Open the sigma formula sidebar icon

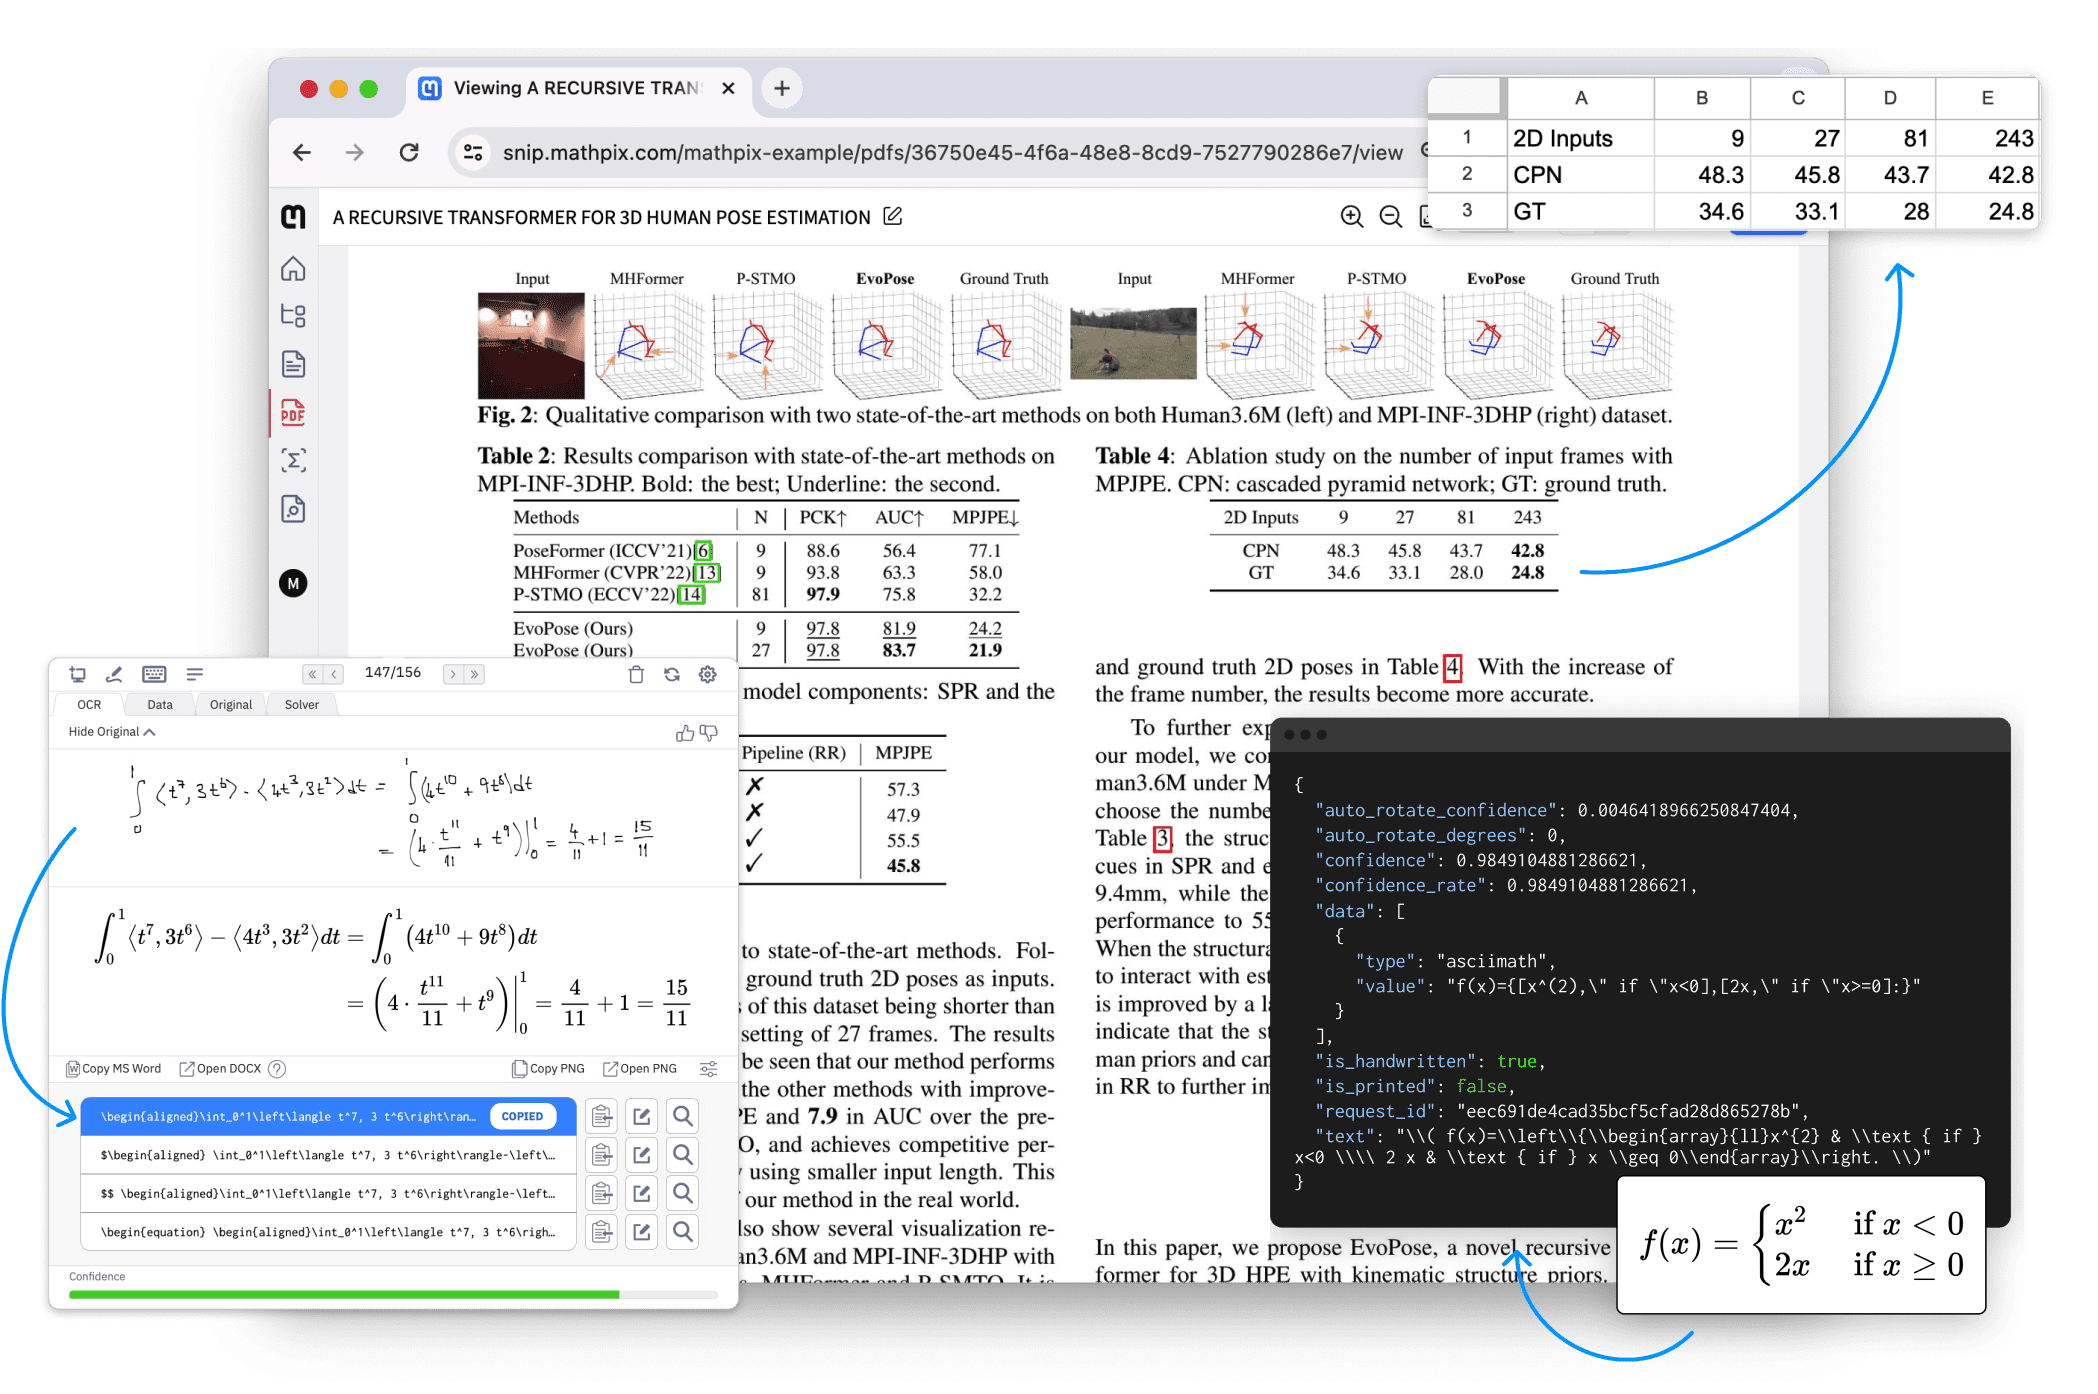click(x=293, y=461)
